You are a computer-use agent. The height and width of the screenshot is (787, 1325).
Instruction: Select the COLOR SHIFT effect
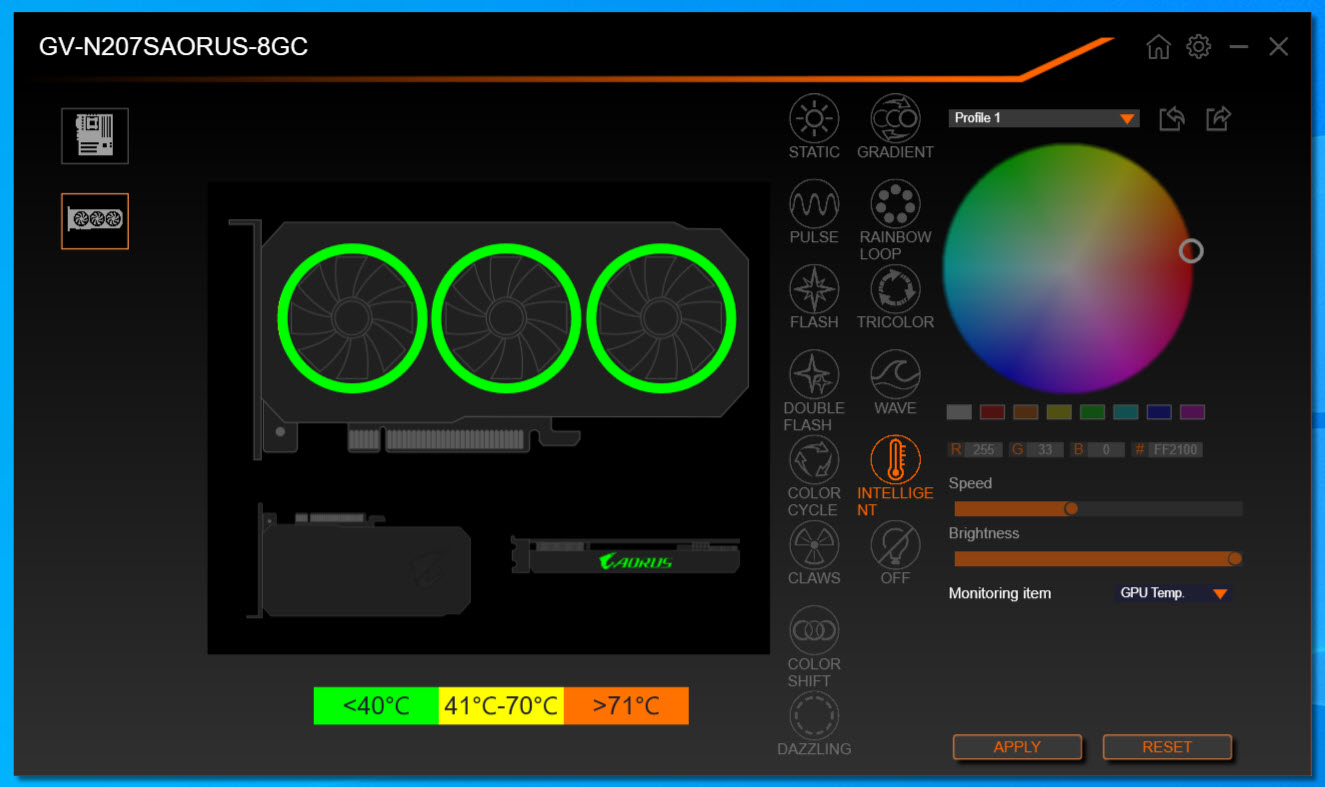[x=814, y=647]
